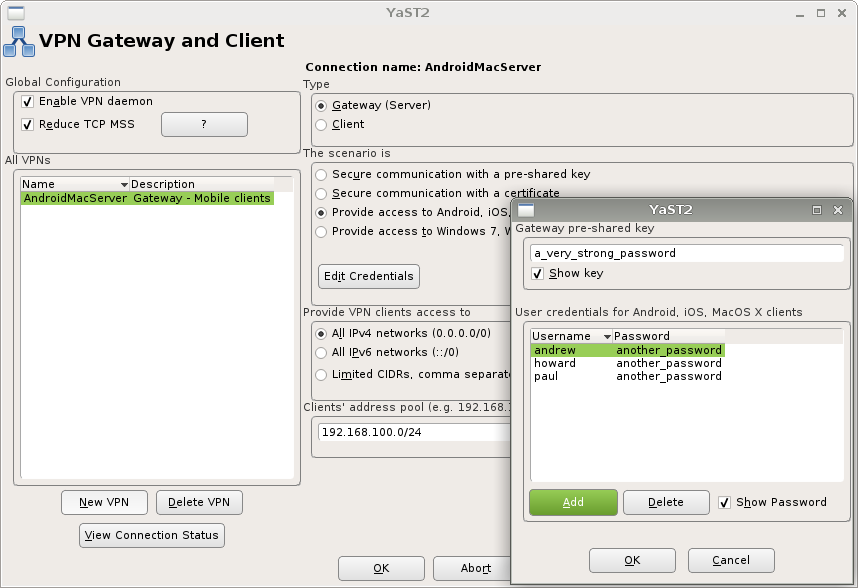Close the credentials dialog with X
Image resolution: width=858 pixels, height=588 pixels.
point(838,210)
